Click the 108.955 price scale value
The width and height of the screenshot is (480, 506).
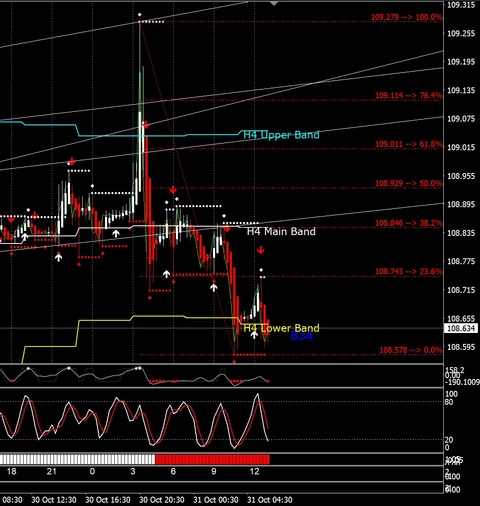(x=461, y=176)
